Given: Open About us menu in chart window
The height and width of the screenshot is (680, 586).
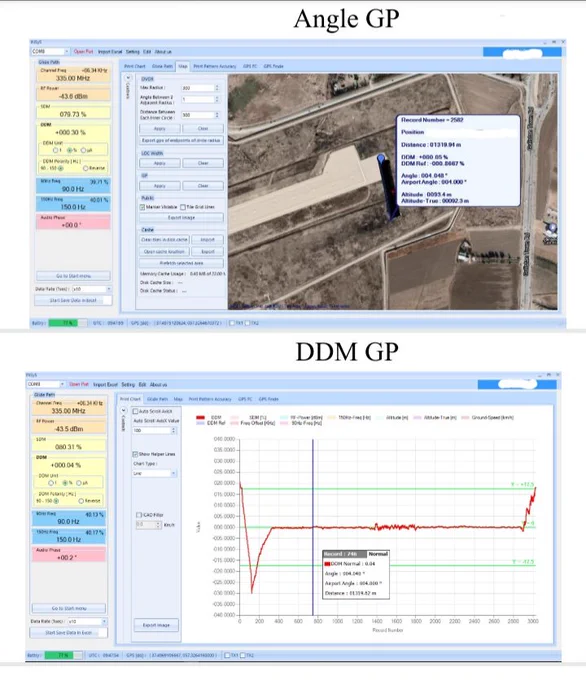Looking at the screenshot, I should pos(158,385).
